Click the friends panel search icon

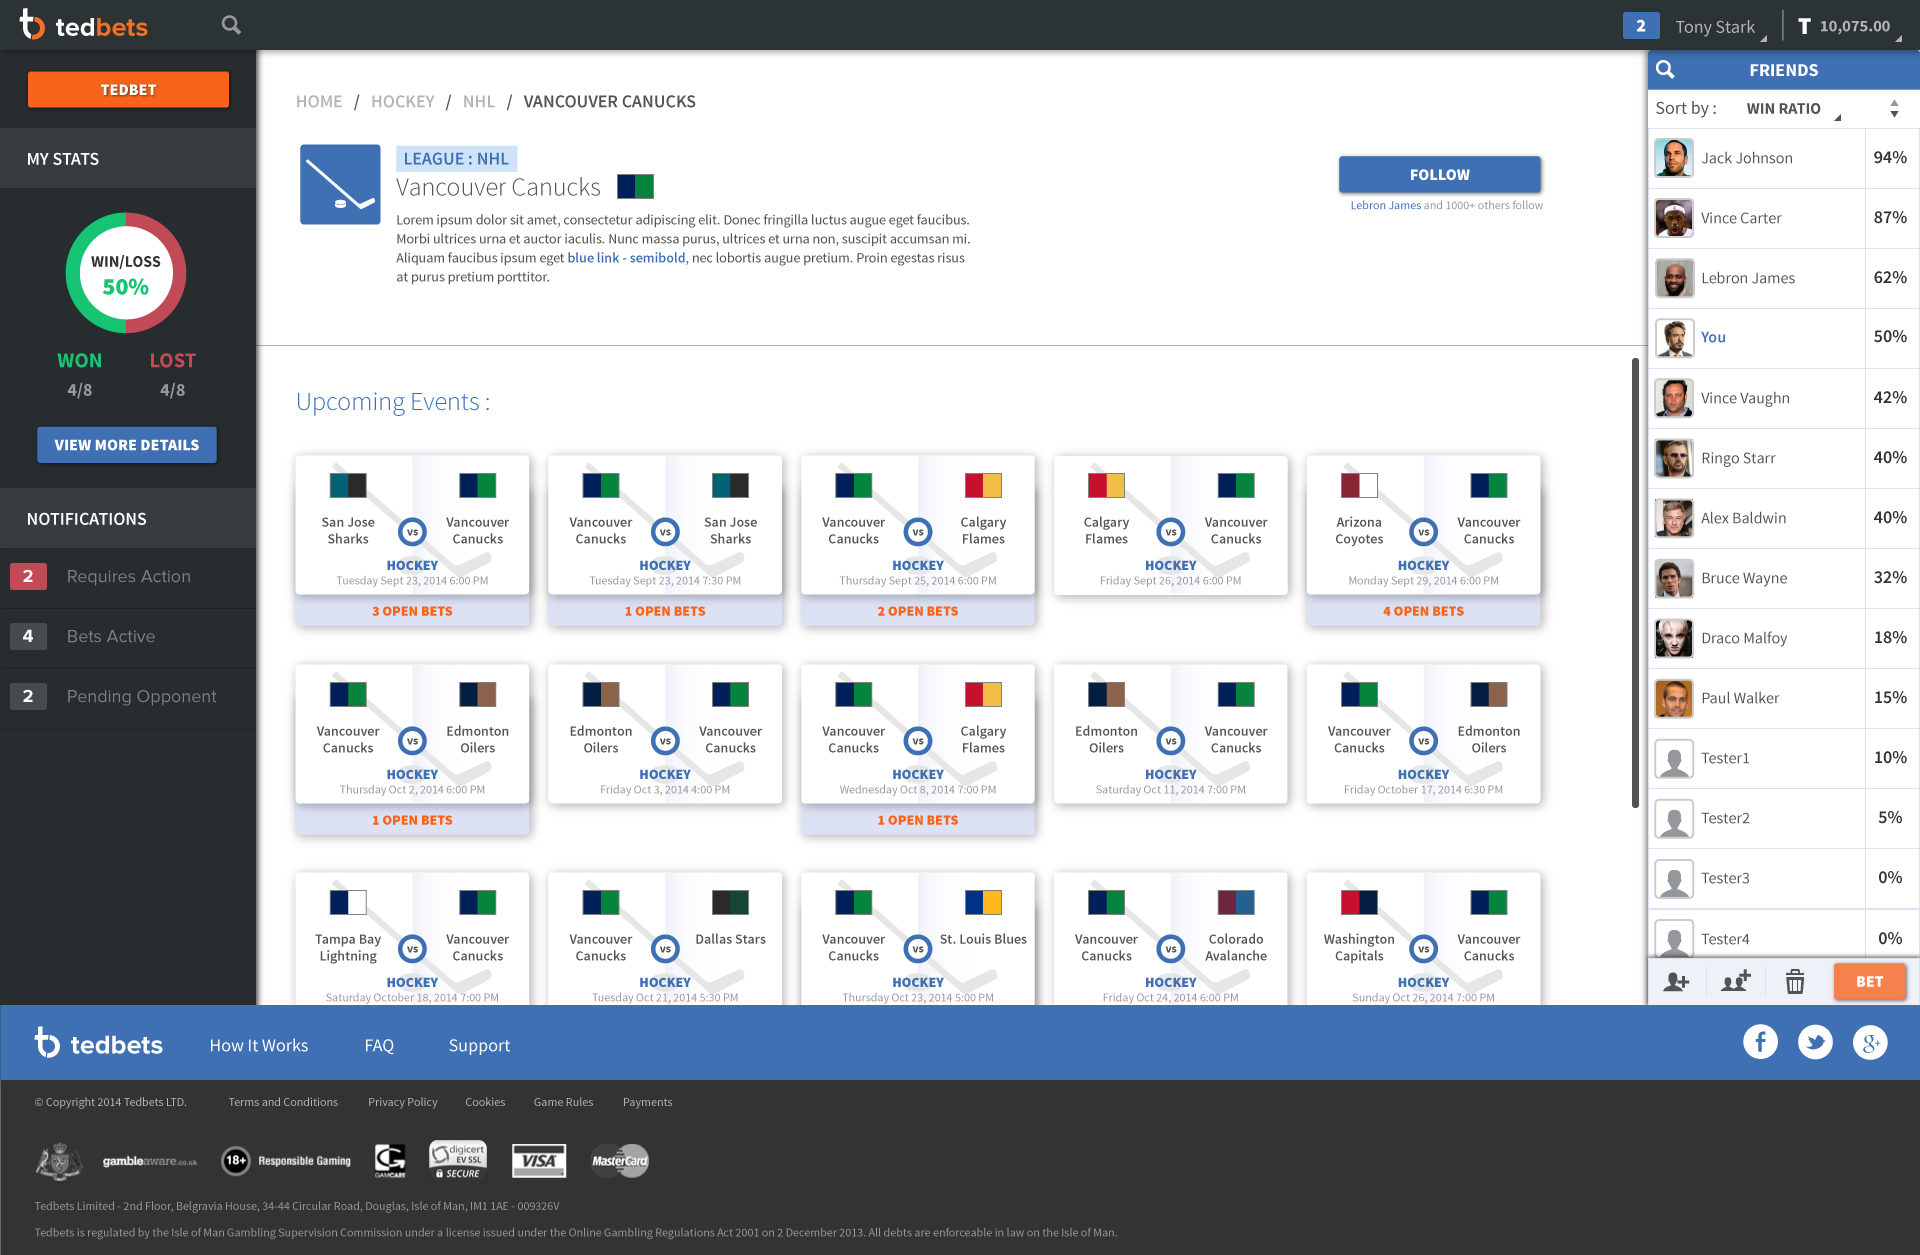click(x=1665, y=70)
